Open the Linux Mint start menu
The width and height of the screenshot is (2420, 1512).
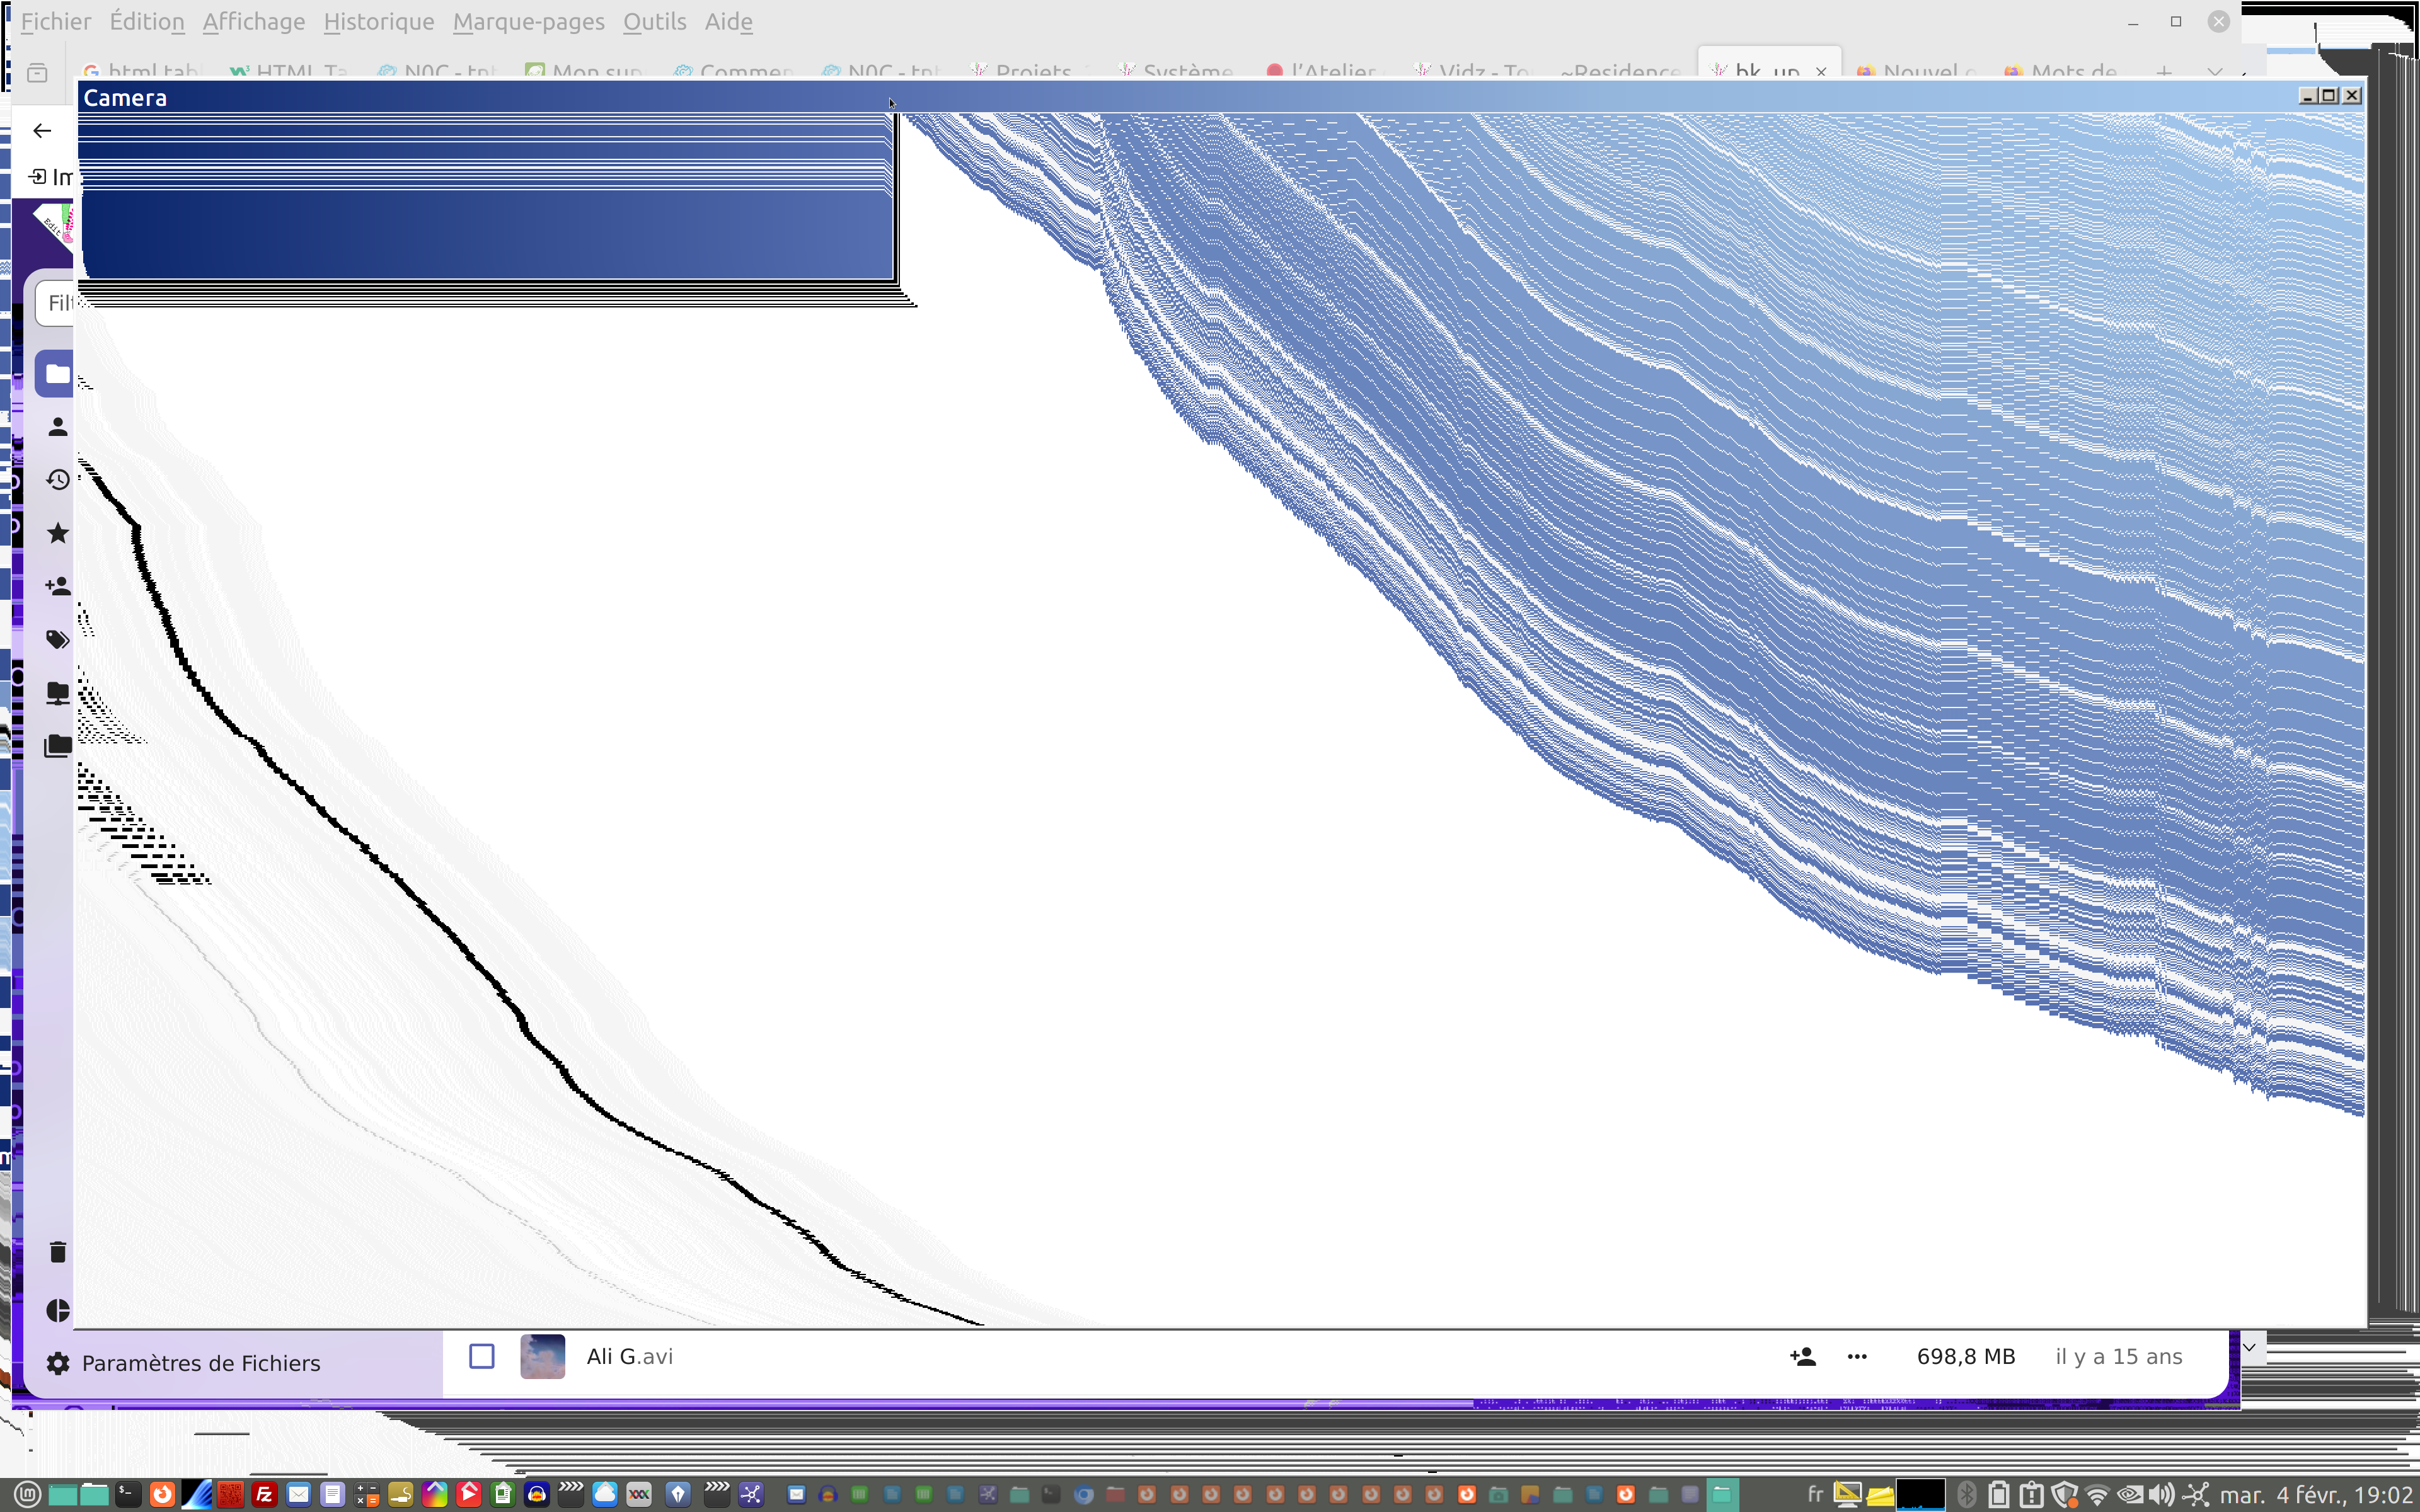27,1494
